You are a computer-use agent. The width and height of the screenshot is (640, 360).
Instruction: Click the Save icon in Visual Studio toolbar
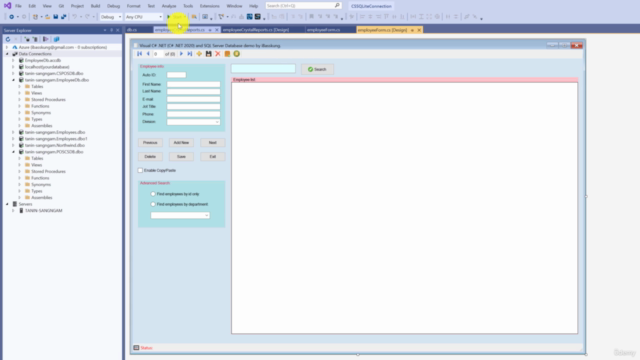(x=56, y=17)
